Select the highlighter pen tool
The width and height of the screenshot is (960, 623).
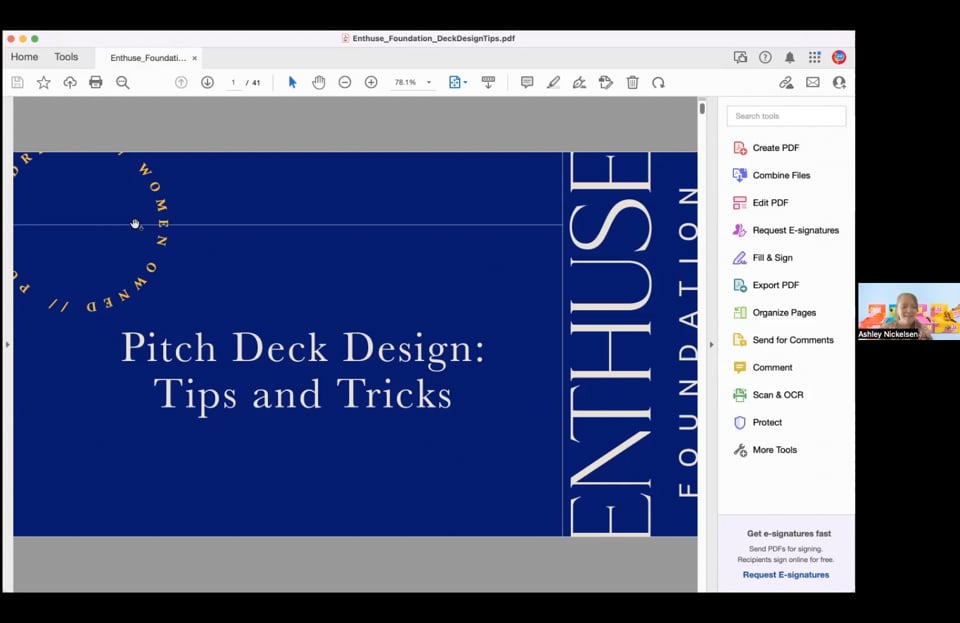click(553, 83)
